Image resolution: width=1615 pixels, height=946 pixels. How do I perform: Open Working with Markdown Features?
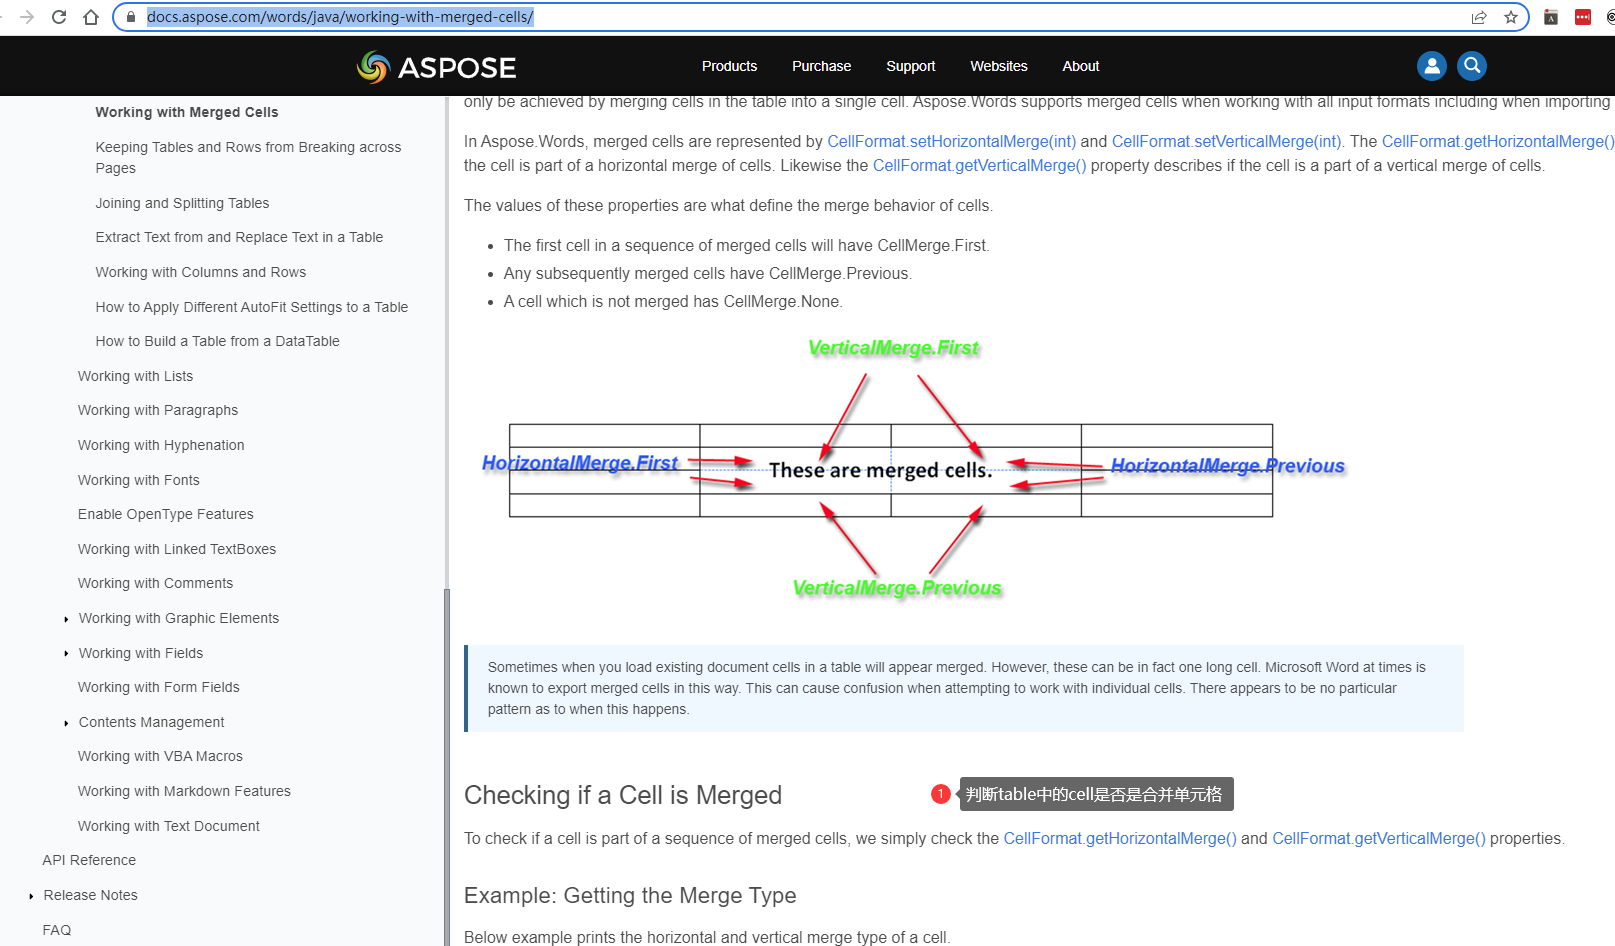pos(184,791)
